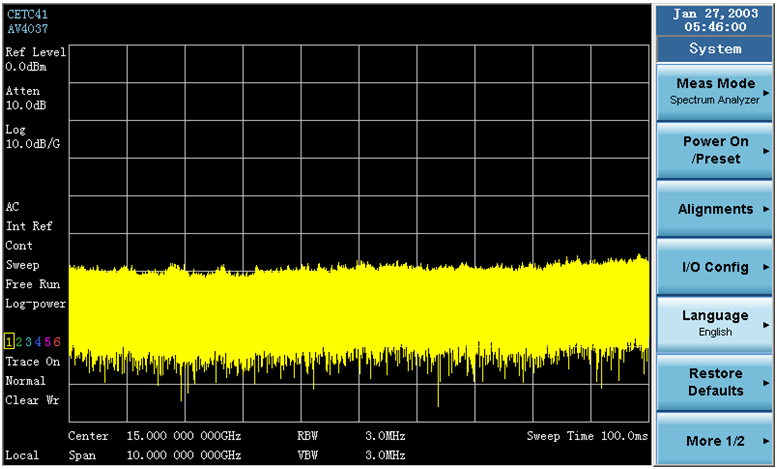
Task: Select trace 2 green indicator
Action: 19,342
